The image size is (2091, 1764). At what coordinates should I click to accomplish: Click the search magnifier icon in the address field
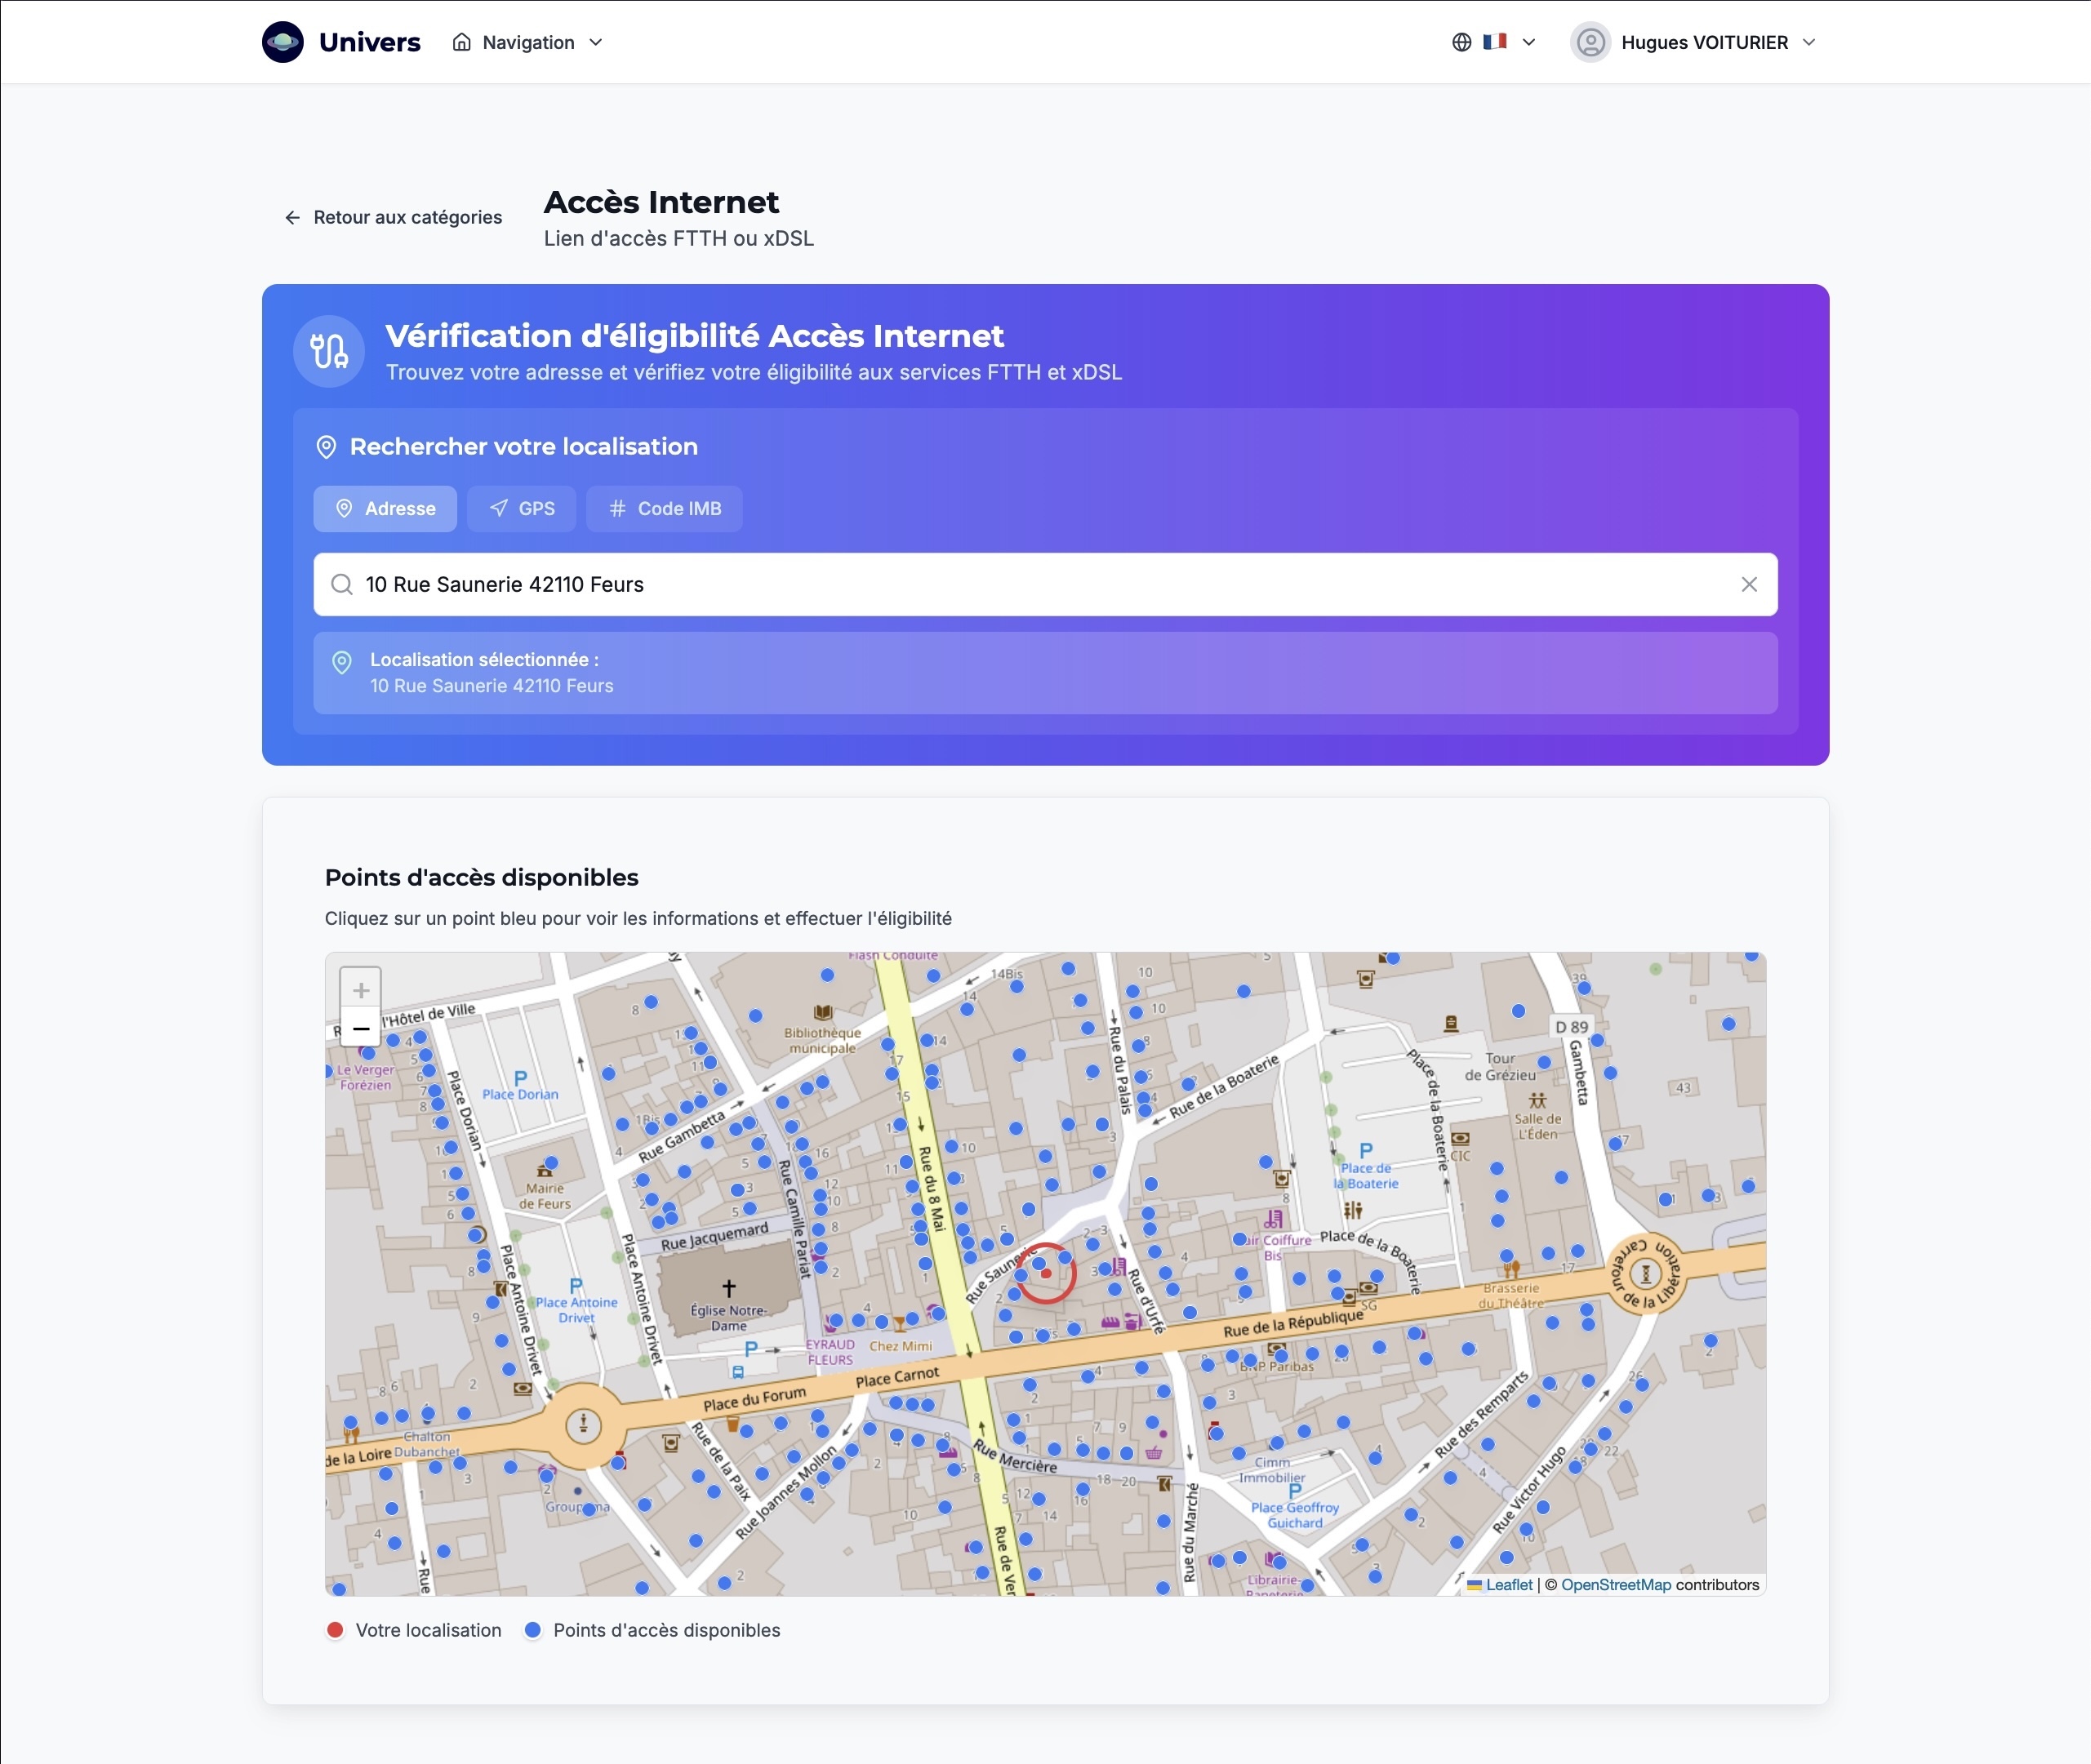342,584
